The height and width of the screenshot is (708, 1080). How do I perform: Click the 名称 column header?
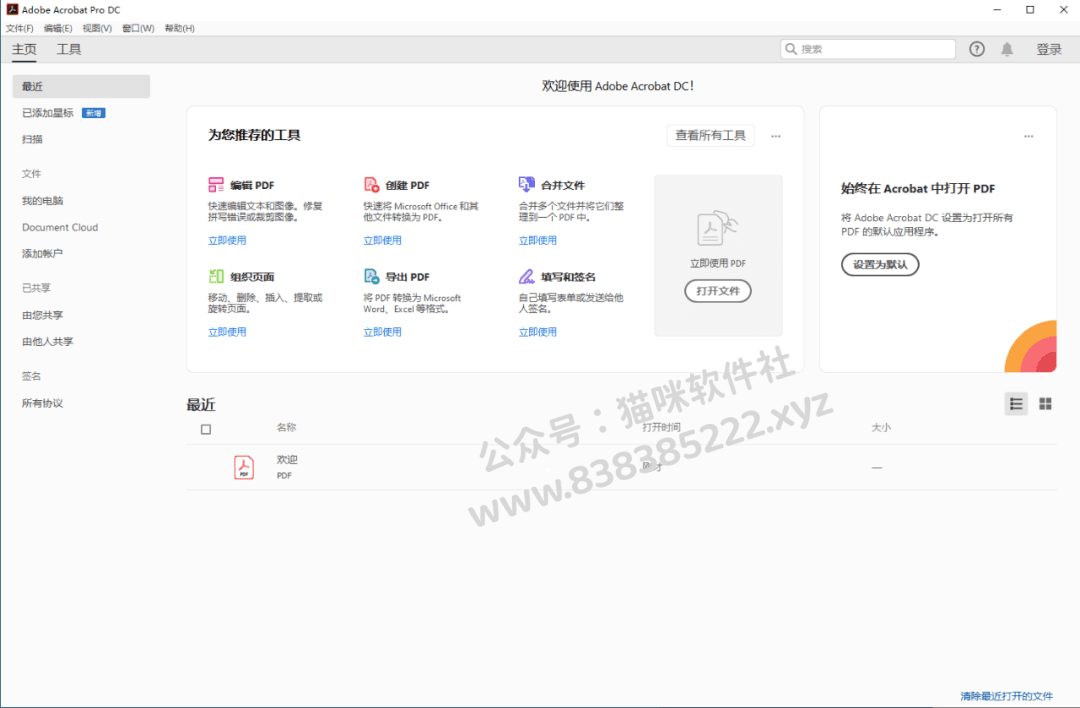[287, 428]
